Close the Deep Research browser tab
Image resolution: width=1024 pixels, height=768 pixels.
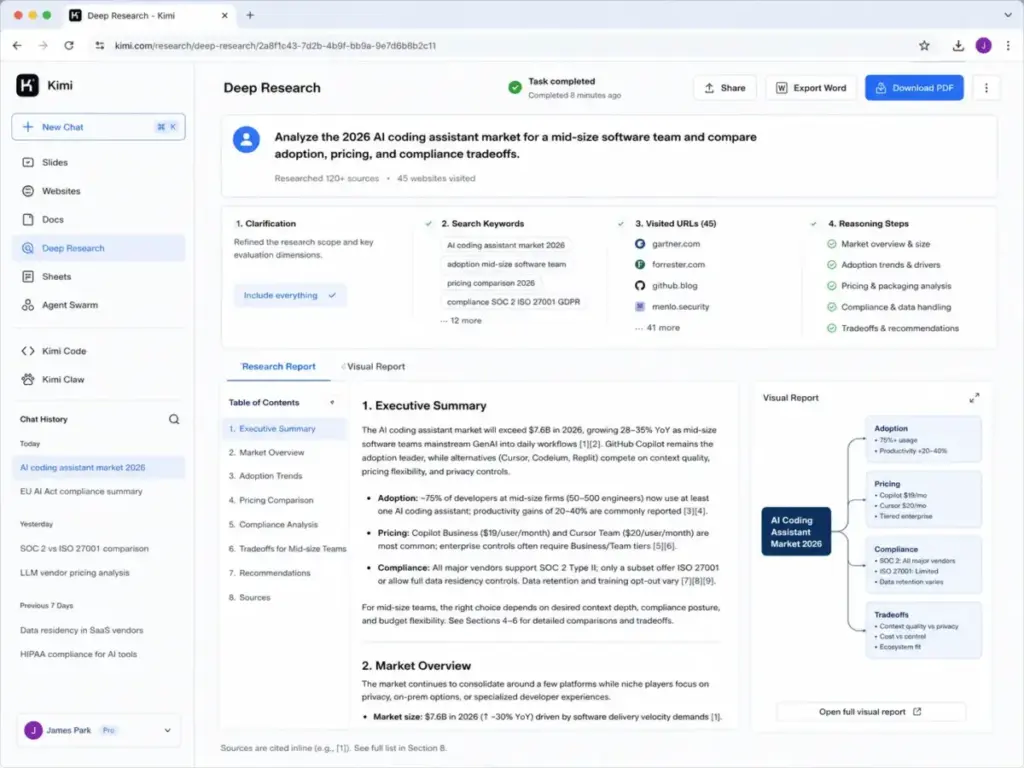225,15
